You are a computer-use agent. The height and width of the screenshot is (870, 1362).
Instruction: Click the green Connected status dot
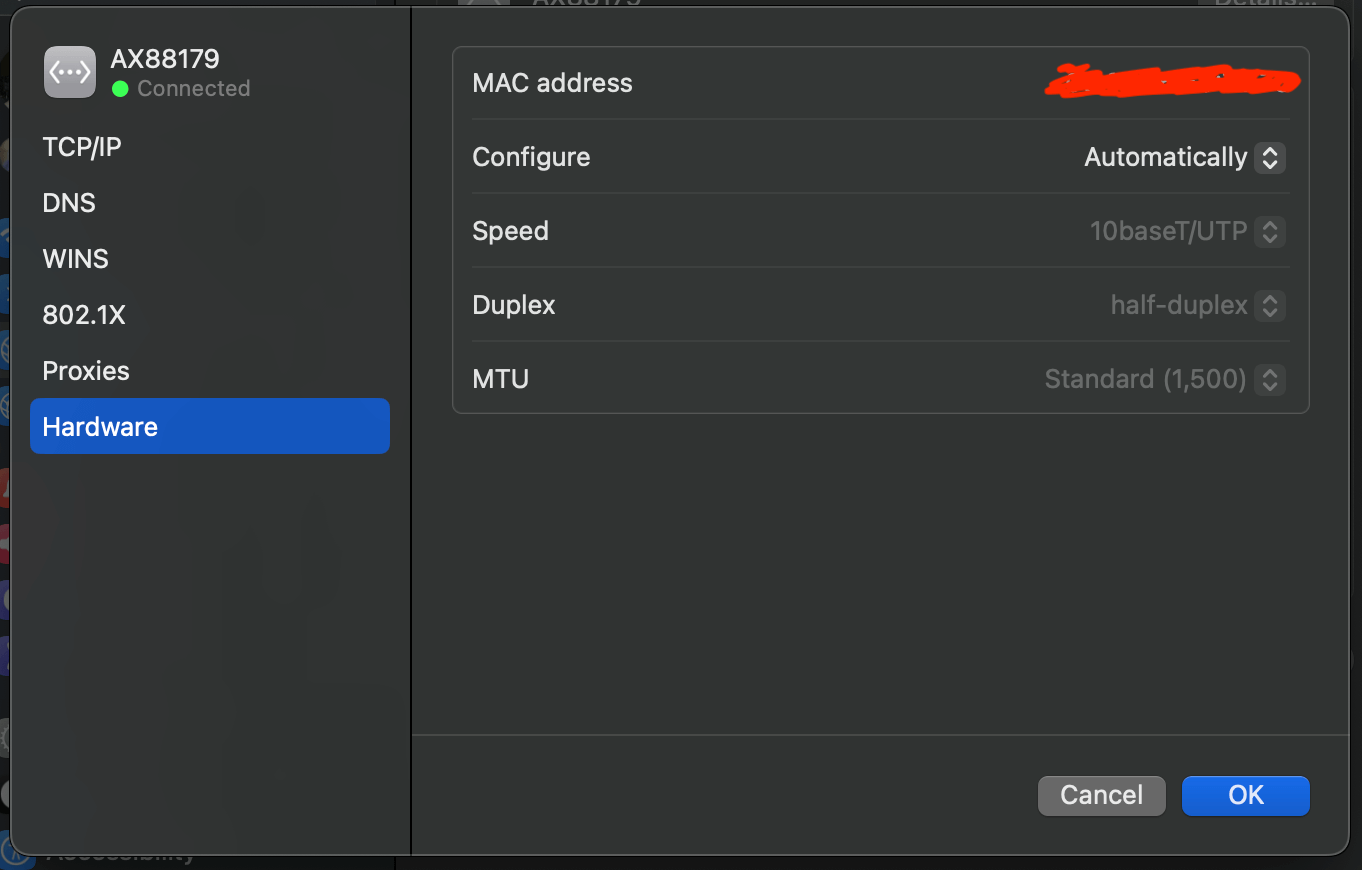pyautogui.click(x=120, y=89)
